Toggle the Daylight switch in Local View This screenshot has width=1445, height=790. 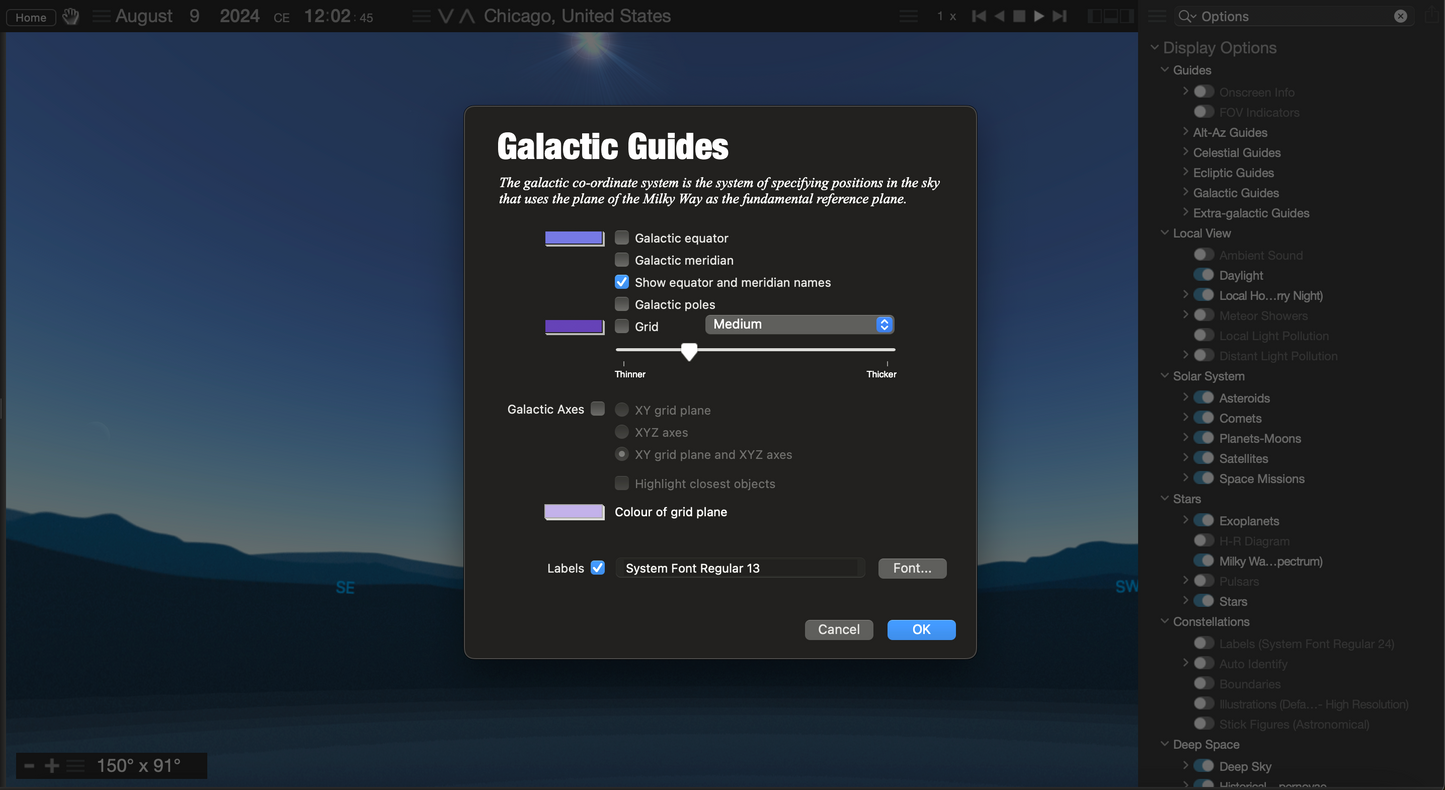click(1204, 275)
